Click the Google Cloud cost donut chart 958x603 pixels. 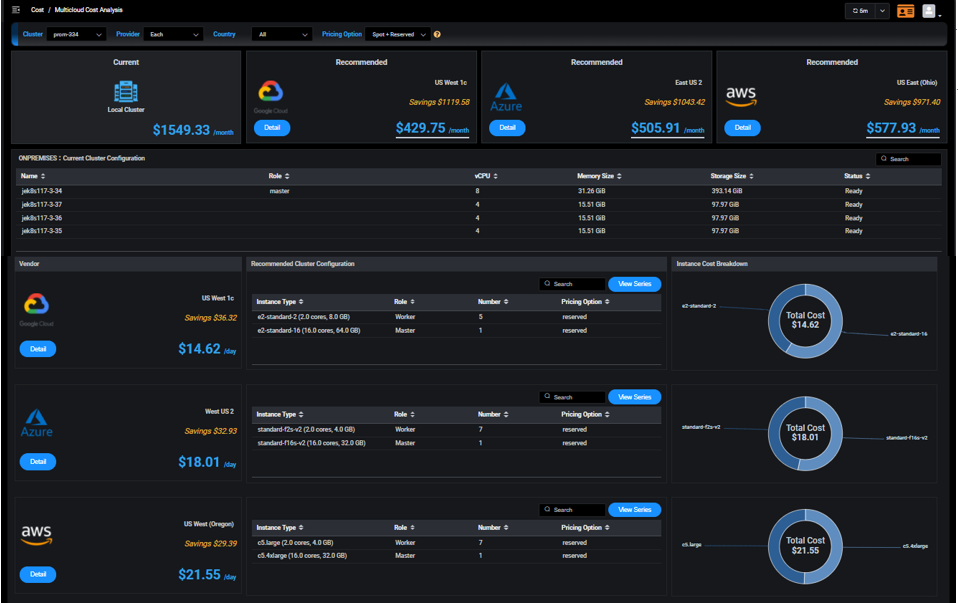[805, 321]
